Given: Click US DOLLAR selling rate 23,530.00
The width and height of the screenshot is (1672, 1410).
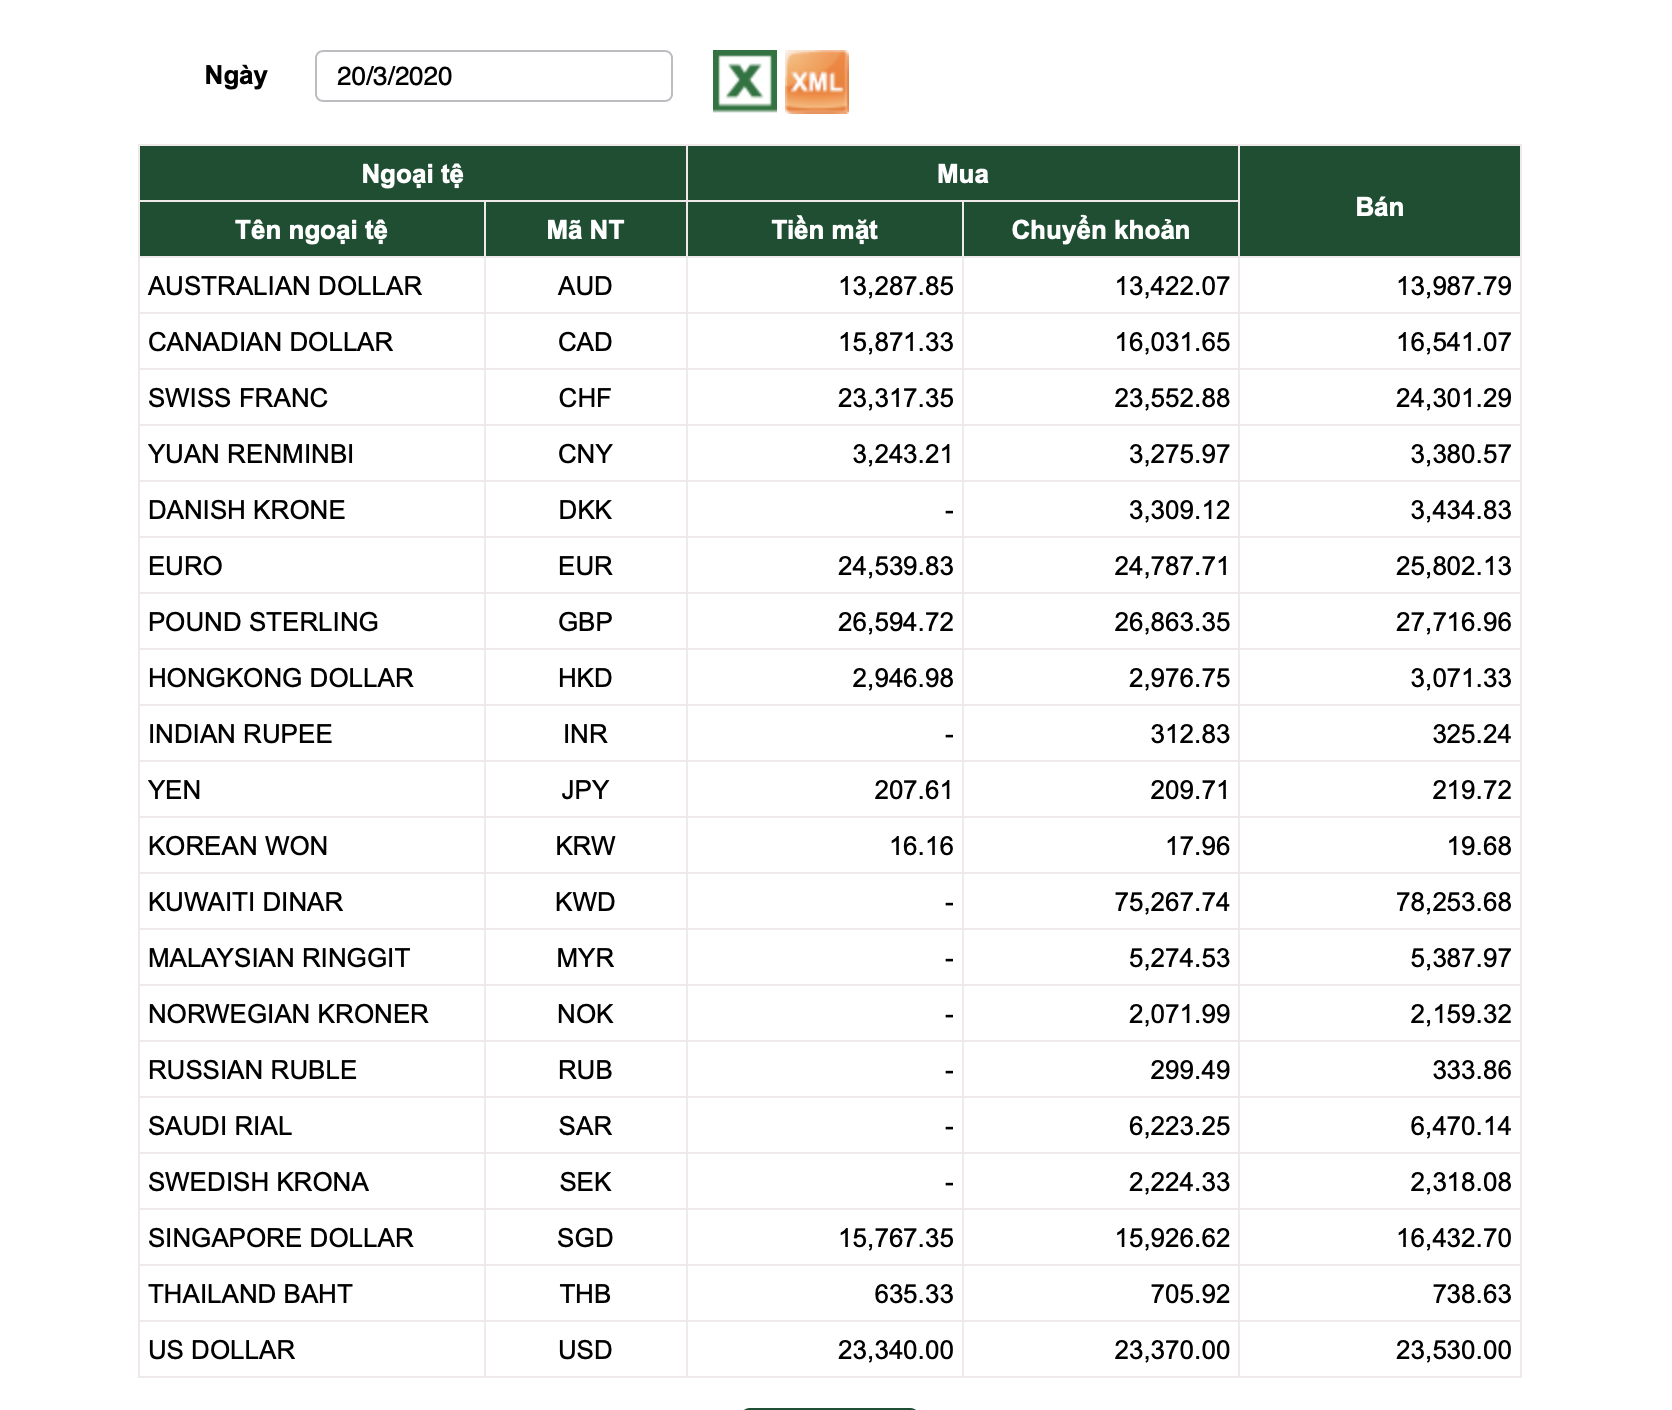Looking at the screenshot, I should pyautogui.click(x=1453, y=1350).
